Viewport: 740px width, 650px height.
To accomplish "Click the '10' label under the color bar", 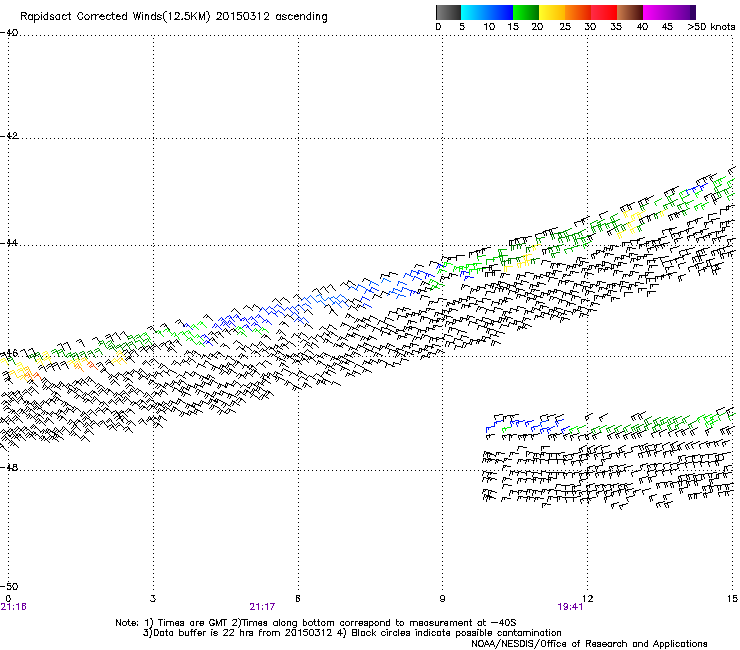I will click(489, 27).
